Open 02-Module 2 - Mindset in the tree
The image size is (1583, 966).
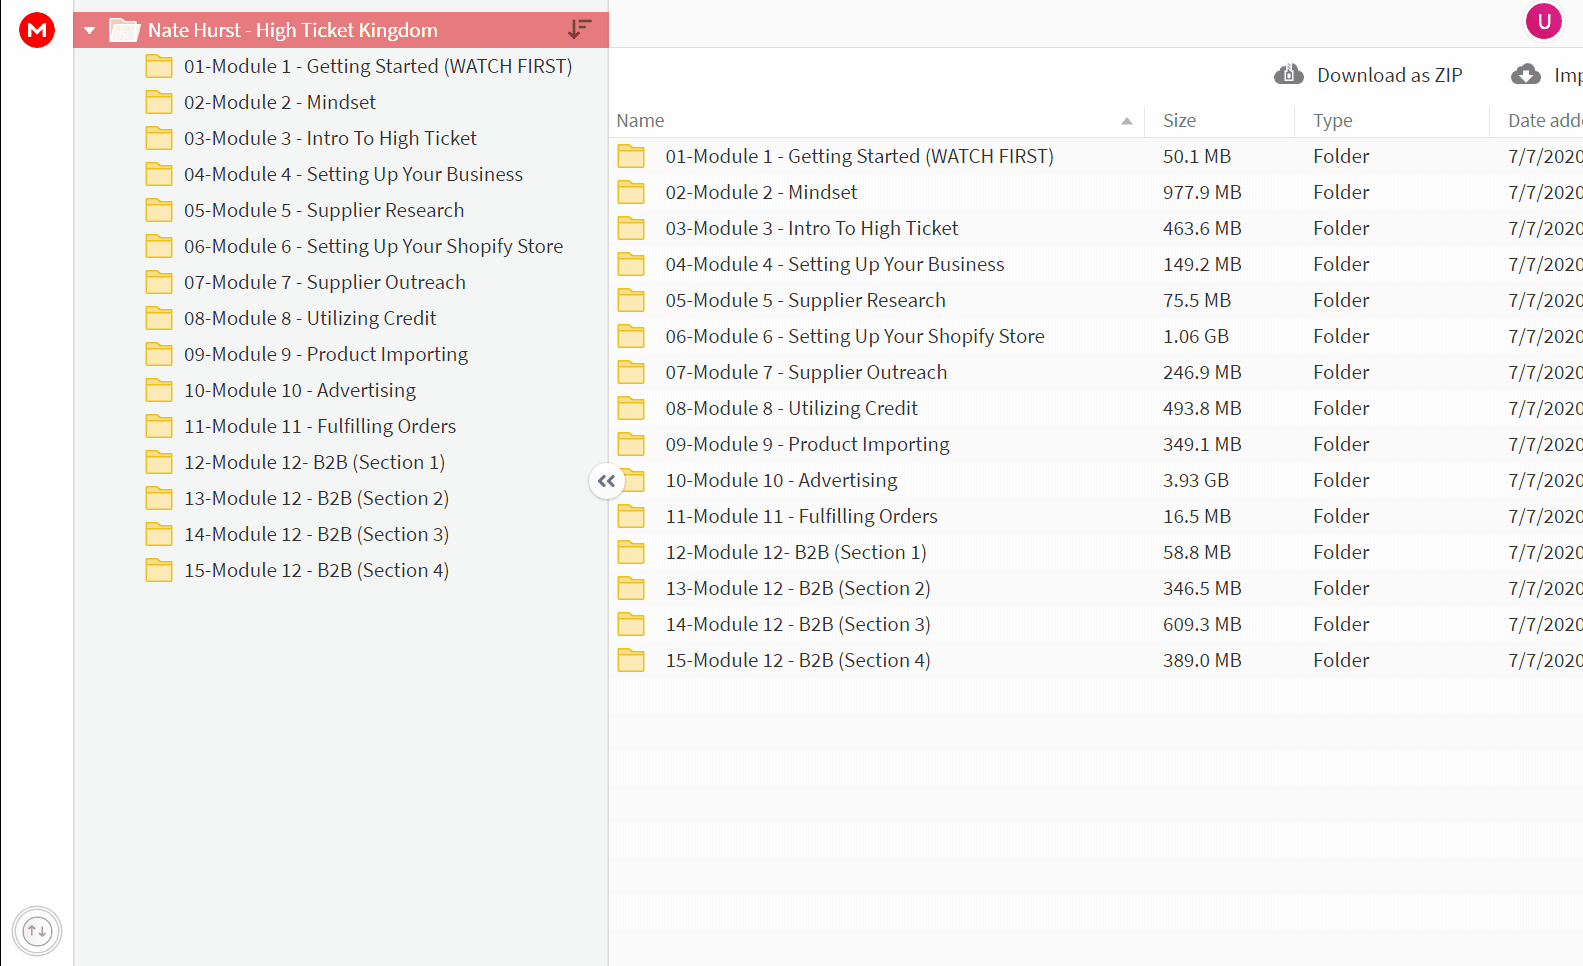coord(279,102)
